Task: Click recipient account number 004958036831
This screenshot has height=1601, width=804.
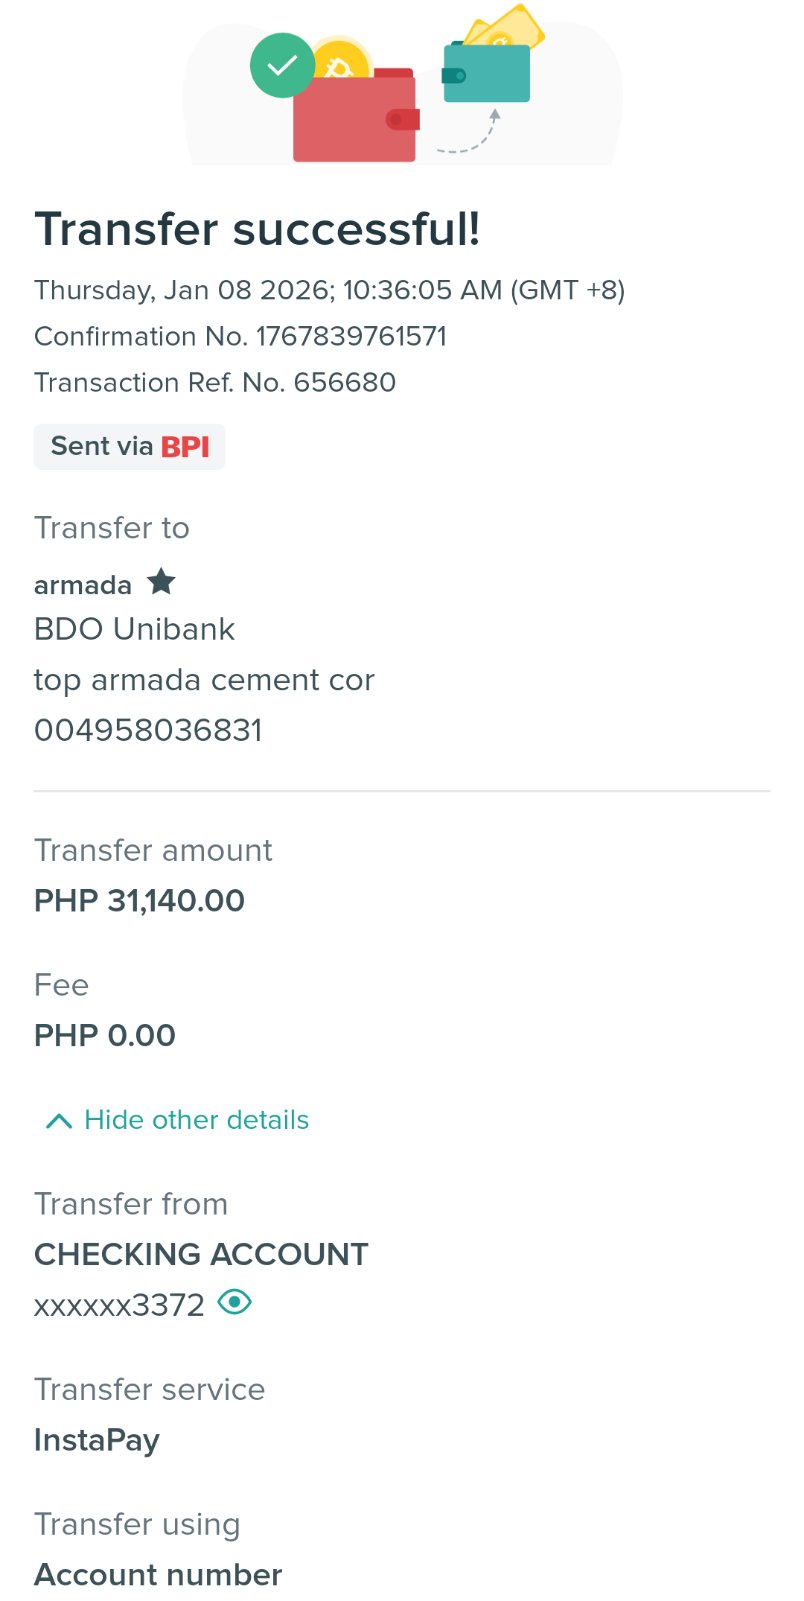Action: pos(148,730)
